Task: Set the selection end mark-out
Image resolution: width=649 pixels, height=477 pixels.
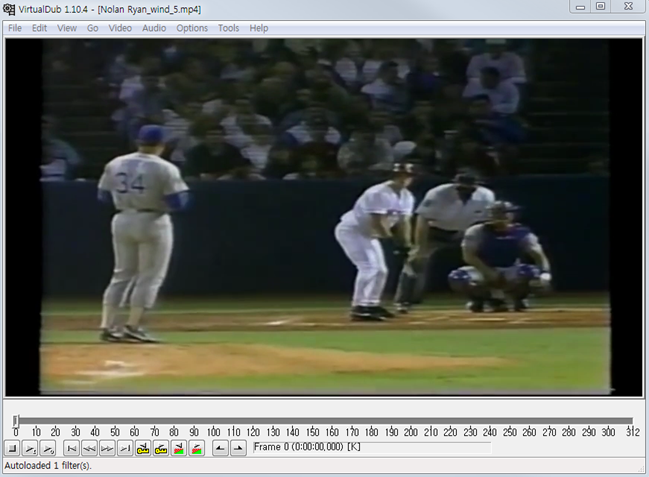Action: pos(238,448)
